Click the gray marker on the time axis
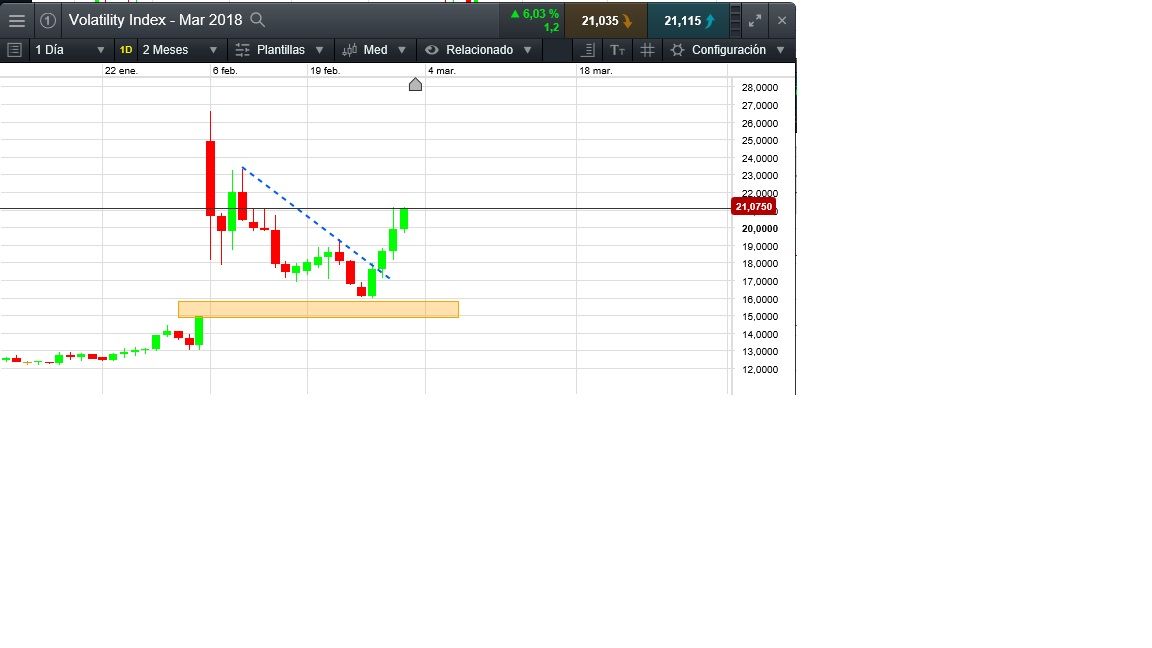 tap(416, 85)
